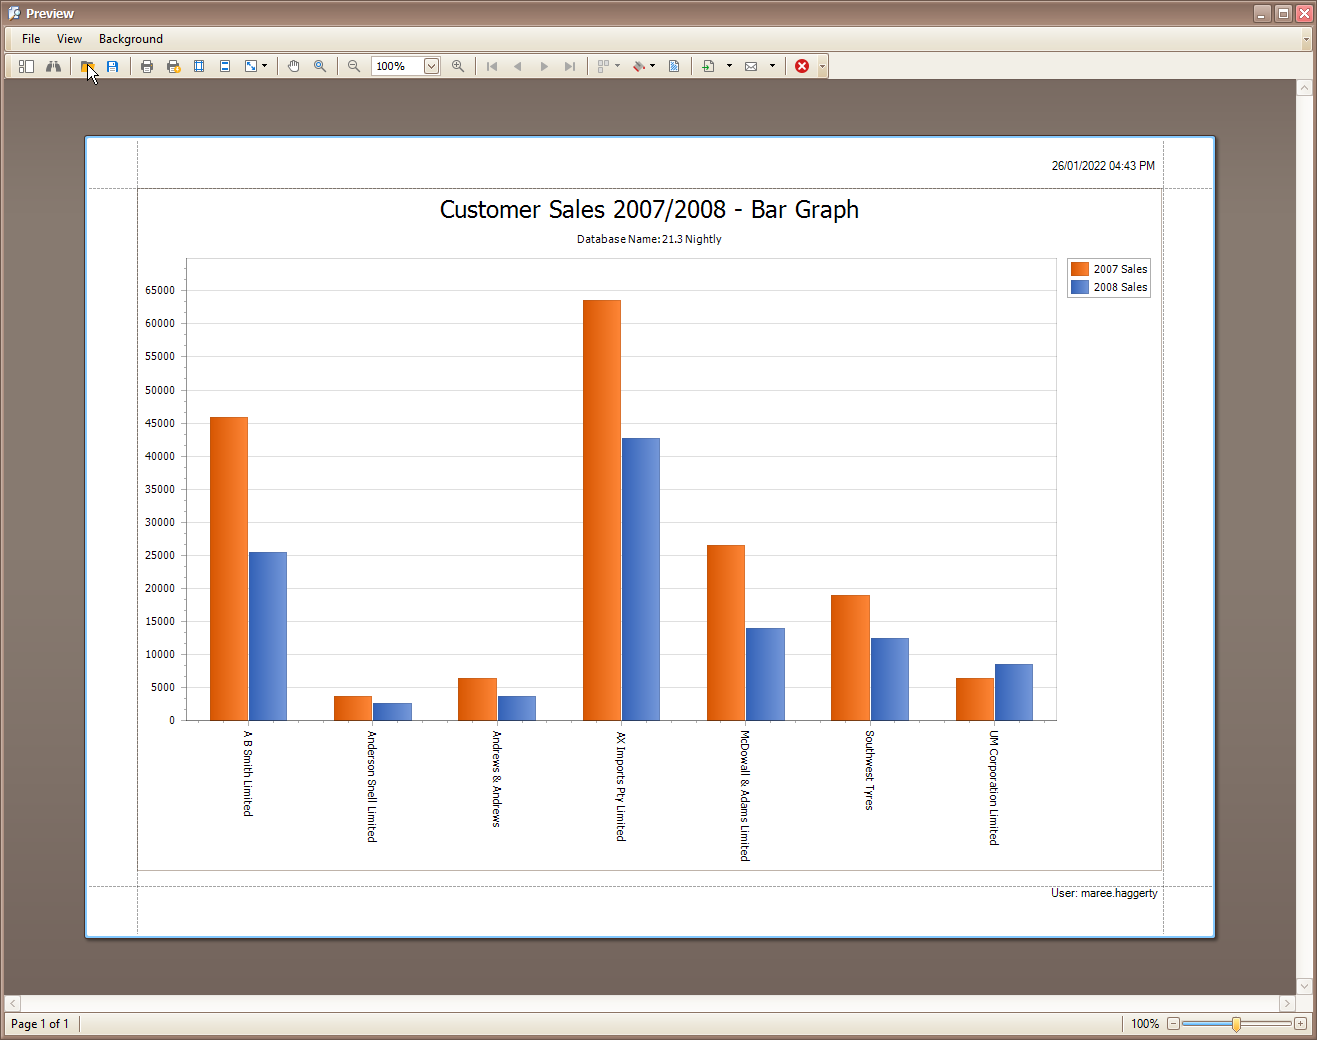The image size is (1317, 1040).
Task: Open the Background menu
Action: coord(131,39)
